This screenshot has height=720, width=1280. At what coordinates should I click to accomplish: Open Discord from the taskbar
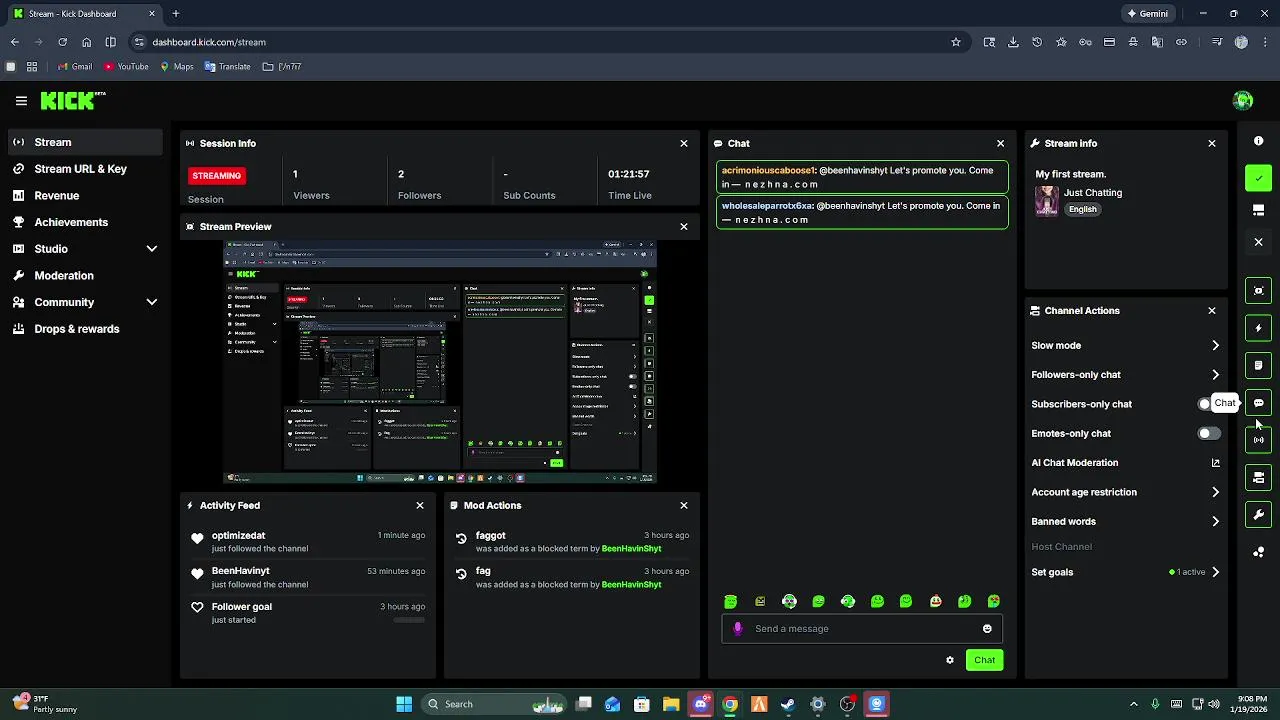pos(701,704)
